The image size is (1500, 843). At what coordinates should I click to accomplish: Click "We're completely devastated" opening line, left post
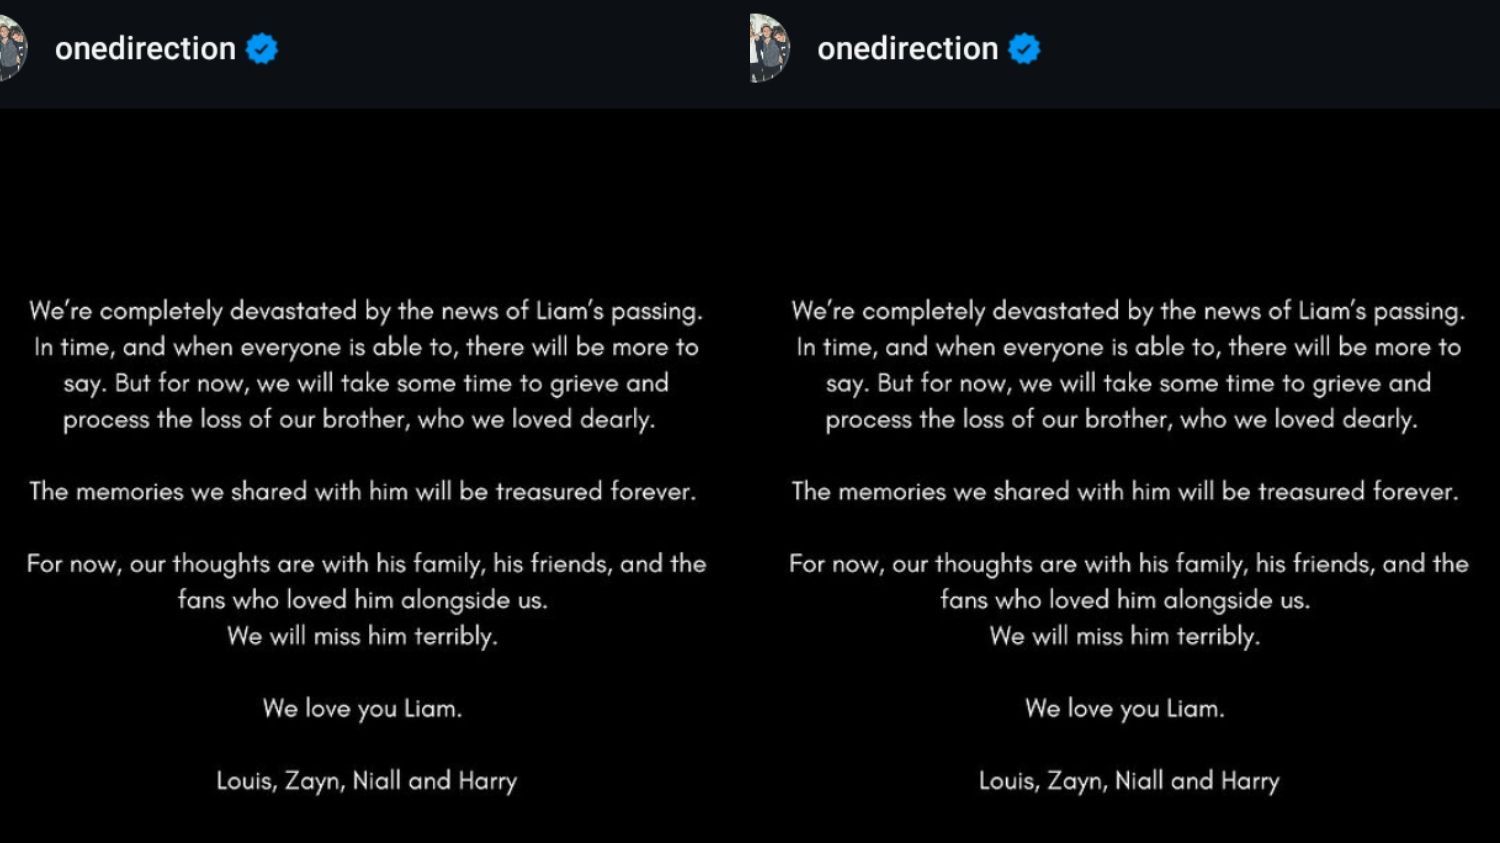click(365, 311)
